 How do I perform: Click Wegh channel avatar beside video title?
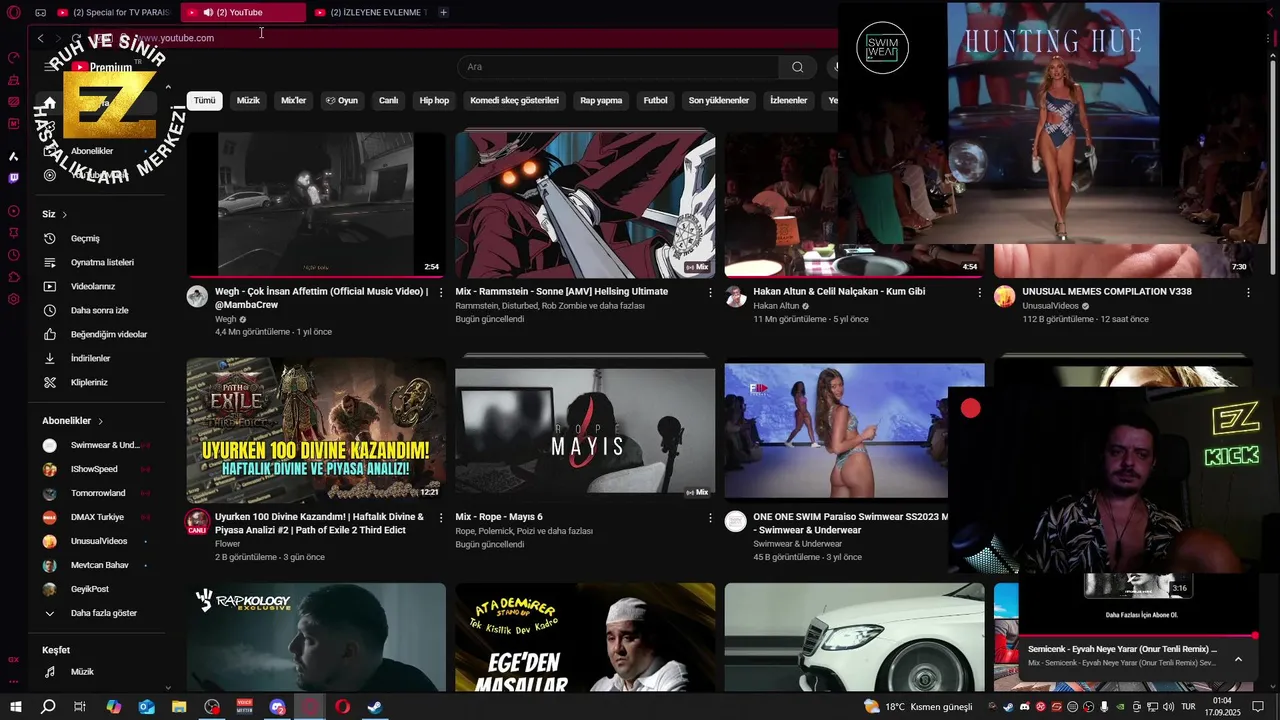click(x=197, y=296)
